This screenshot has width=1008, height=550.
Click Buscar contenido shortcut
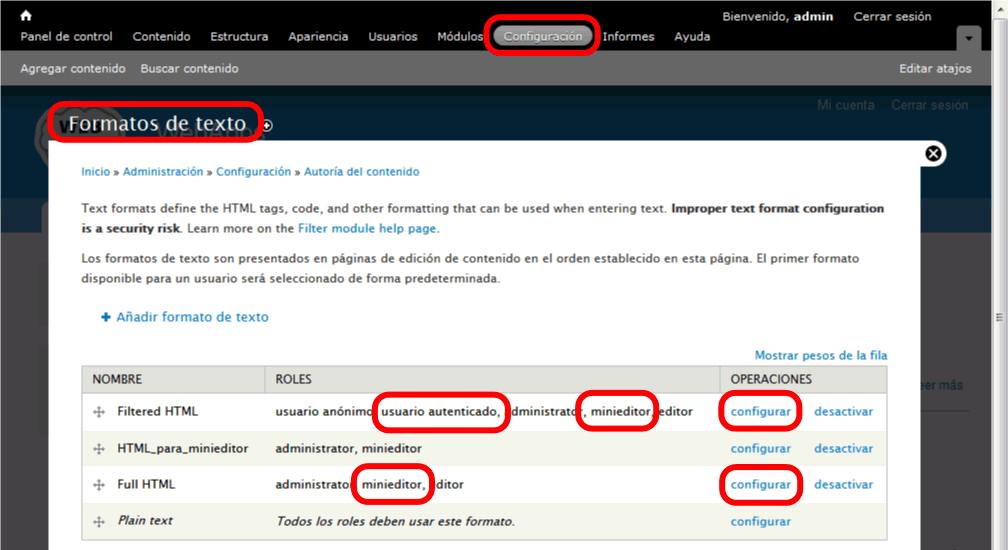click(x=189, y=69)
